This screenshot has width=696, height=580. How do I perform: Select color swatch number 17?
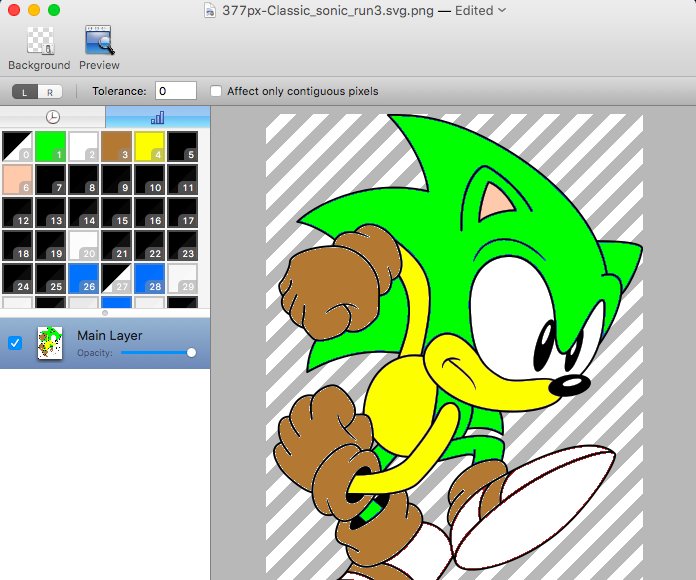pyautogui.click(x=182, y=212)
